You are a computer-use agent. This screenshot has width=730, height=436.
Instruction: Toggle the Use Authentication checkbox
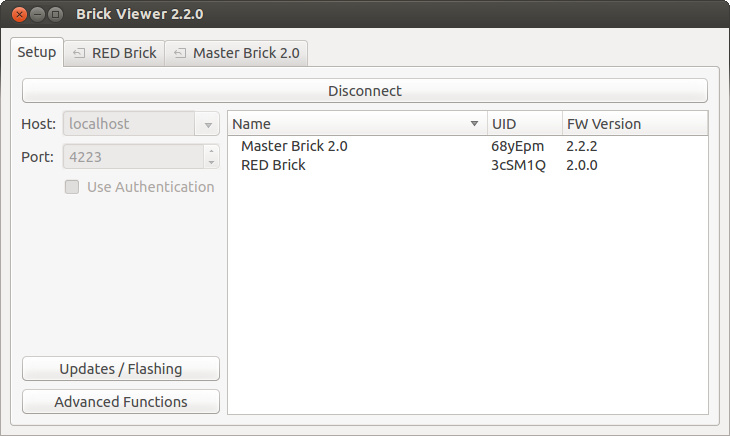(72, 187)
